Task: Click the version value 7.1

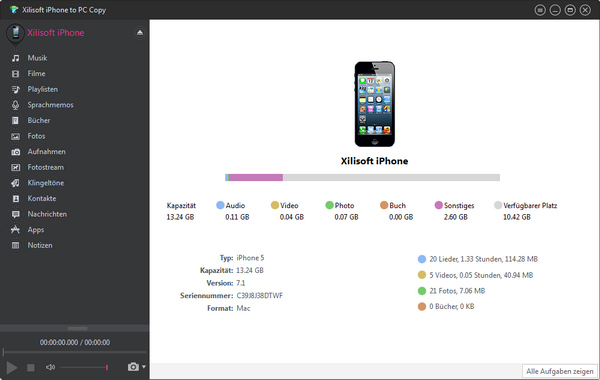Action: pyautogui.click(x=241, y=283)
